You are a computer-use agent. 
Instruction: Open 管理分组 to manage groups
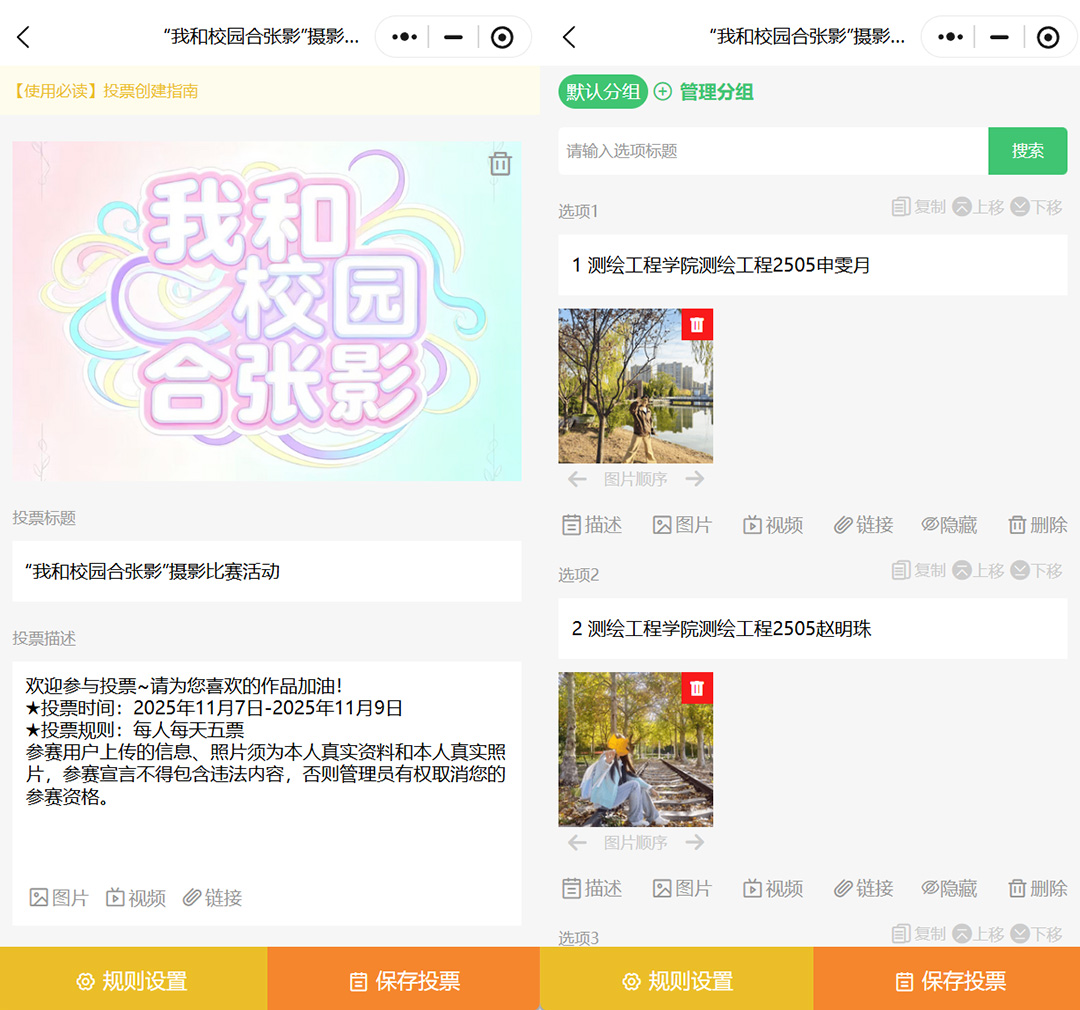pos(704,92)
